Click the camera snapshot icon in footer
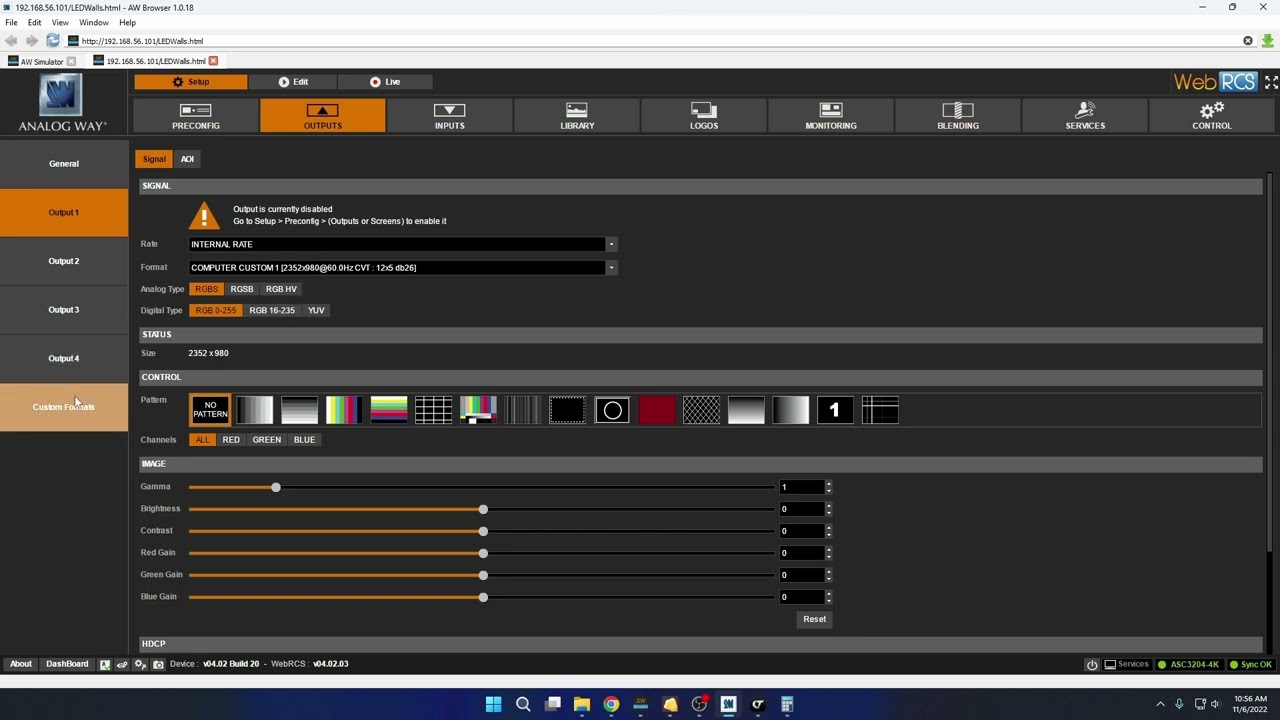This screenshot has height=720, width=1280. [x=158, y=664]
